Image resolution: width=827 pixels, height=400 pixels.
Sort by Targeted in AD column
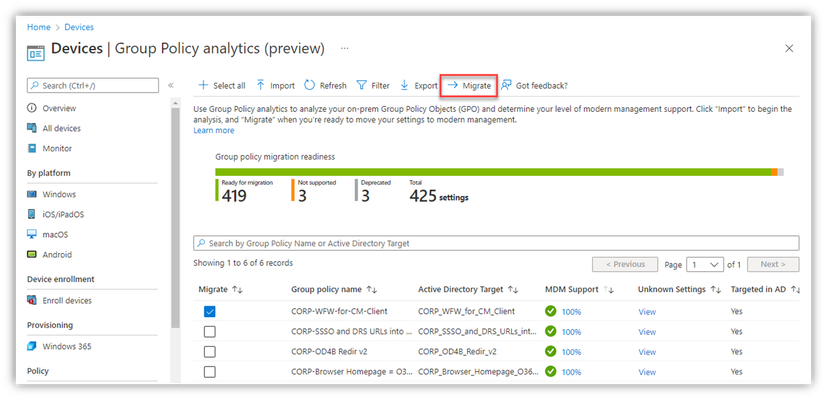tap(796, 290)
